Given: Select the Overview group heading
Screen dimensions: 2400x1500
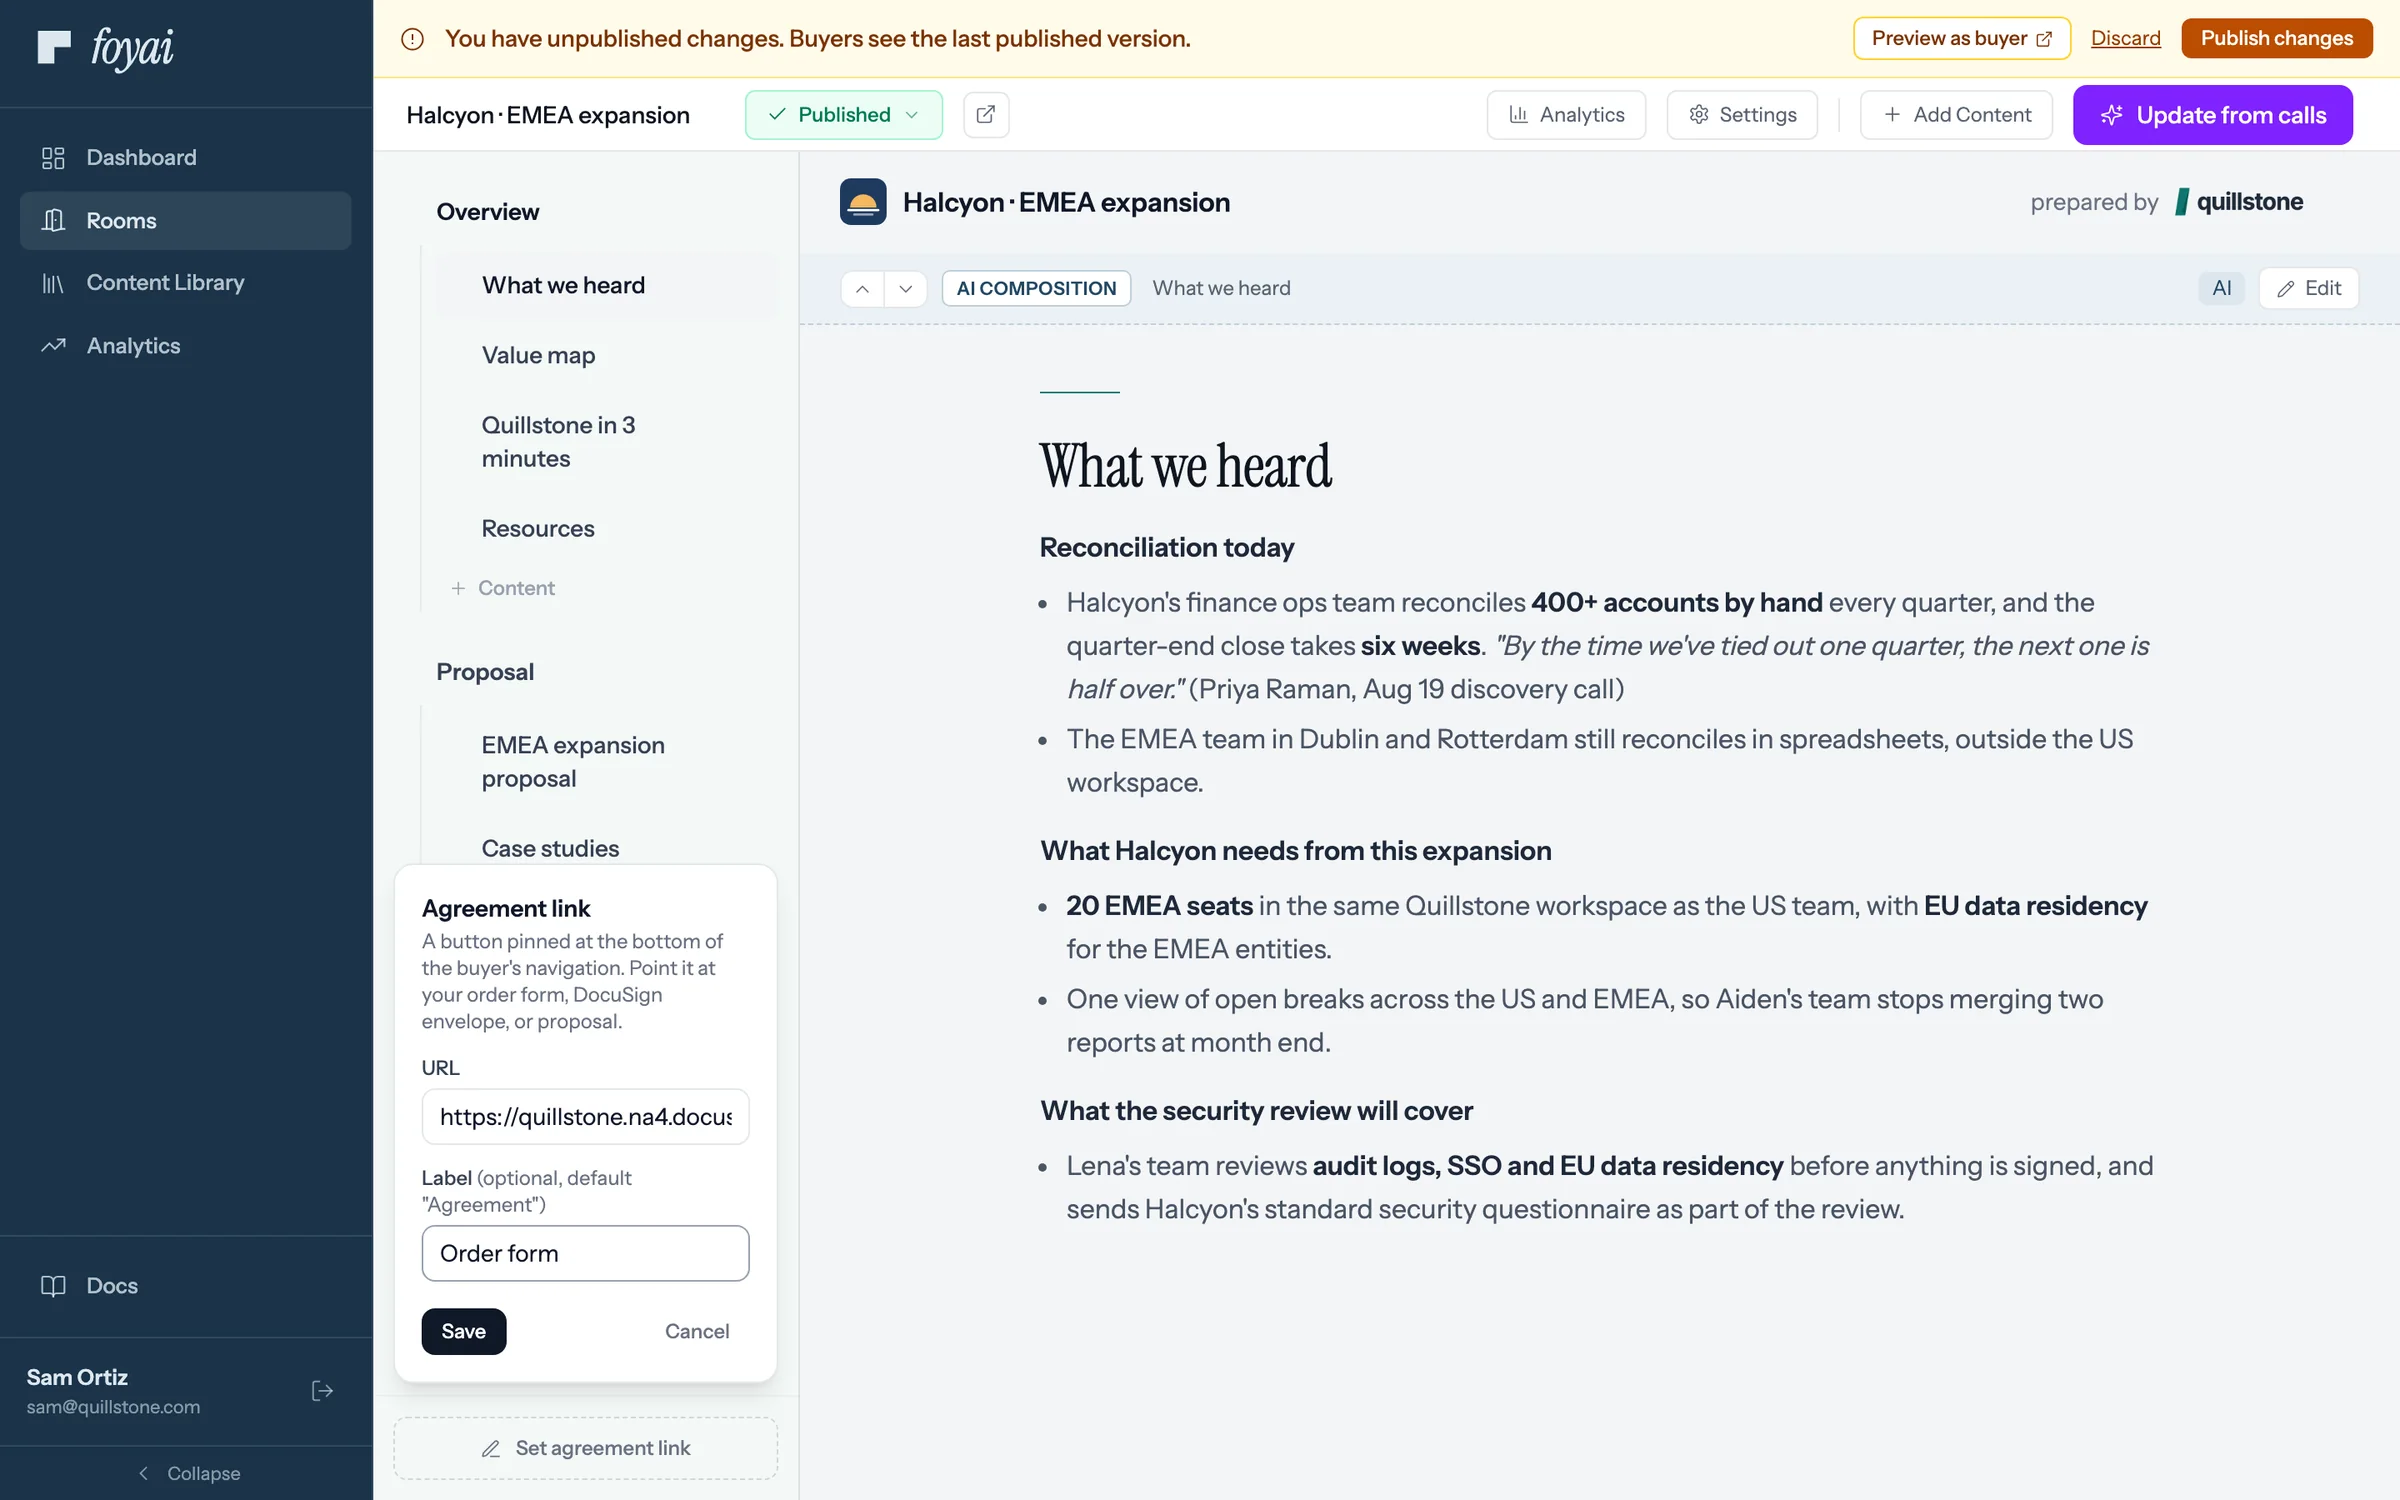Looking at the screenshot, I should 488,211.
